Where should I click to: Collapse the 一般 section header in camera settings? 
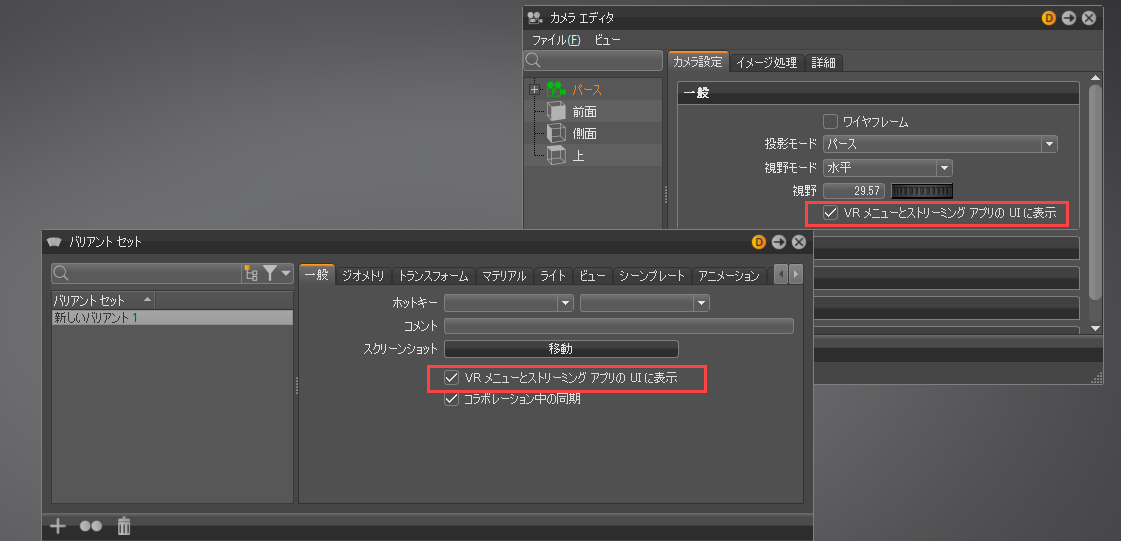(x=878, y=93)
